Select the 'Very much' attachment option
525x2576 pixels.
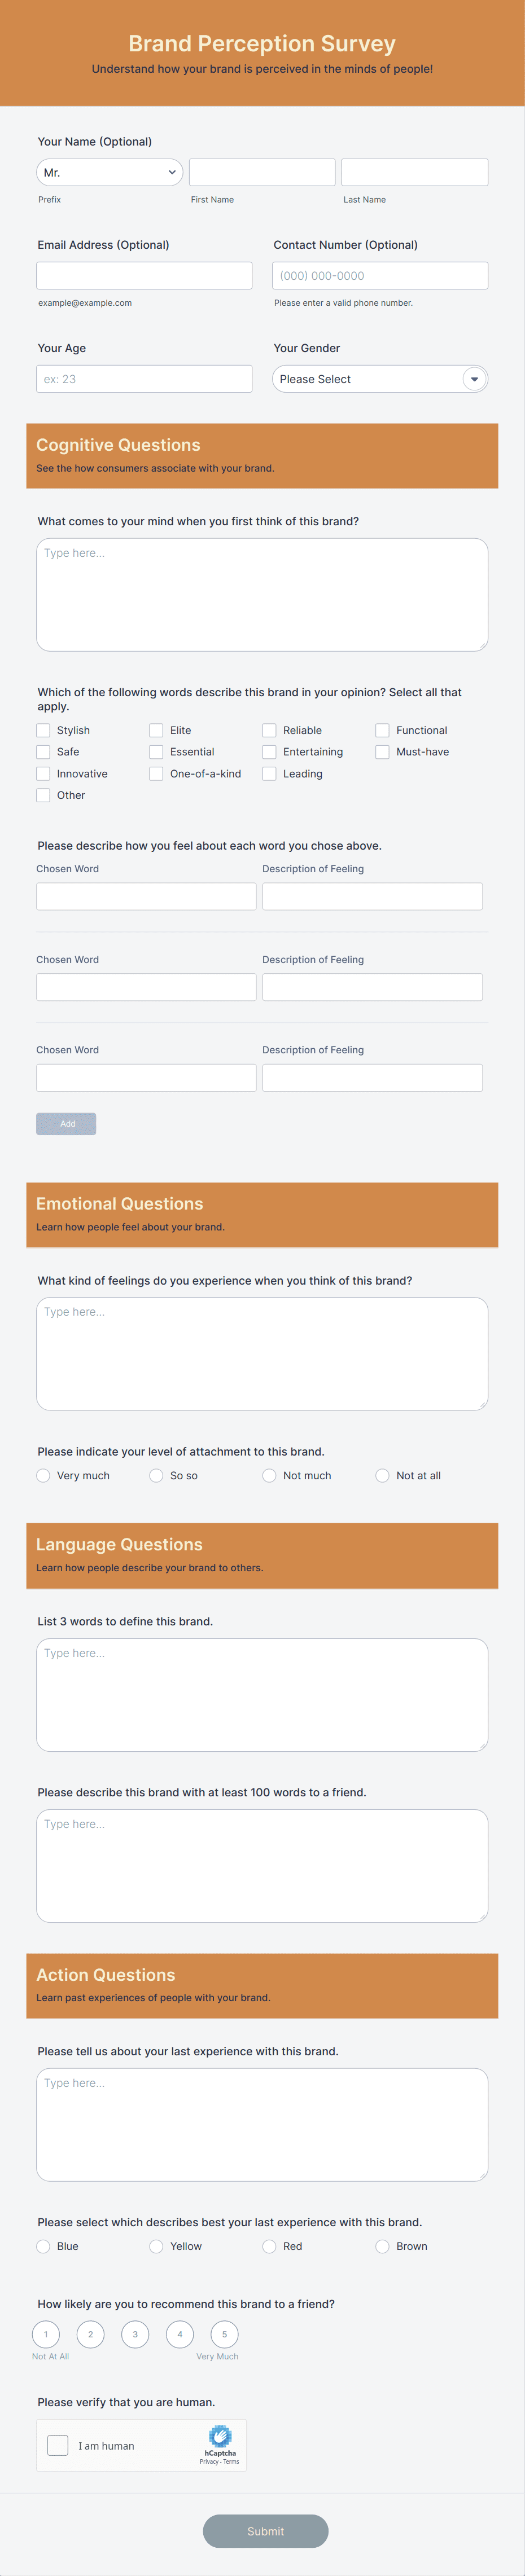(x=43, y=1475)
